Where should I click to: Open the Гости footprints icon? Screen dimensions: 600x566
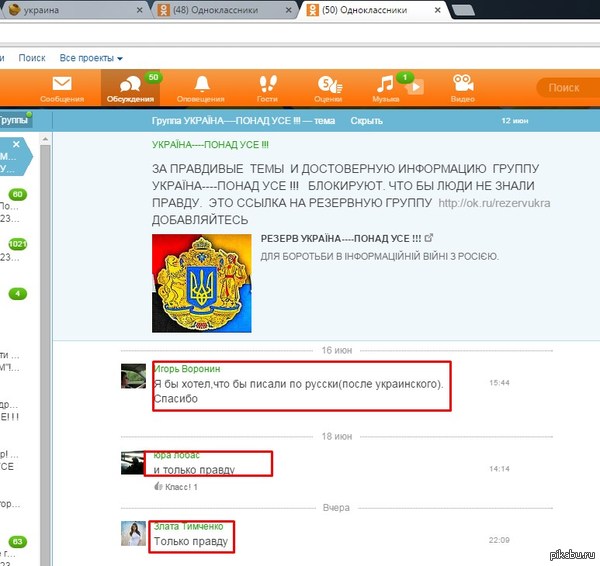point(266,88)
